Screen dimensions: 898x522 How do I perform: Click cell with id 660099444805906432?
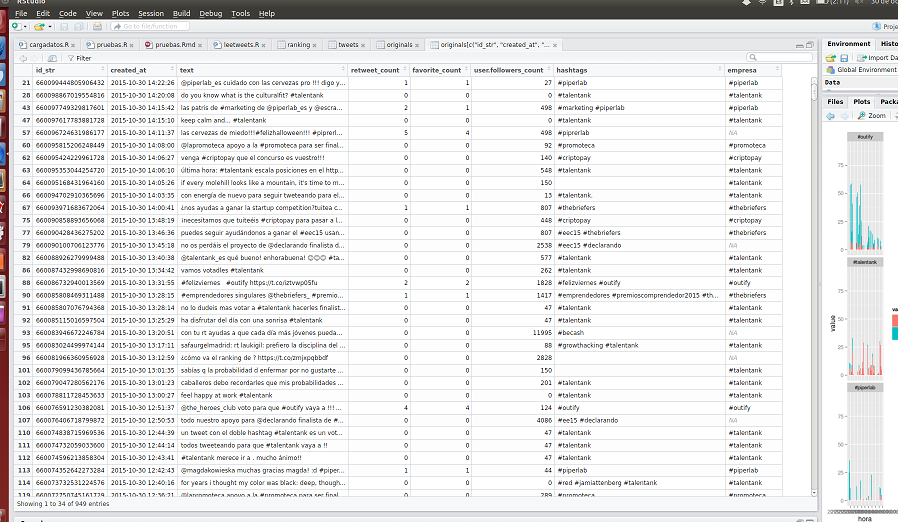[x=70, y=83]
